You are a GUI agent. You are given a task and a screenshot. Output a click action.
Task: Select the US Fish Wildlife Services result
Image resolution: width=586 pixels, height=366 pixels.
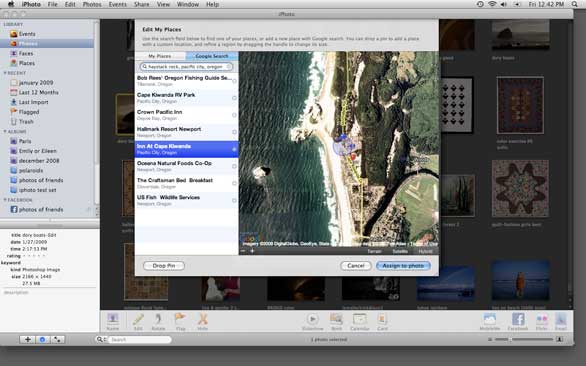click(186, 200)
